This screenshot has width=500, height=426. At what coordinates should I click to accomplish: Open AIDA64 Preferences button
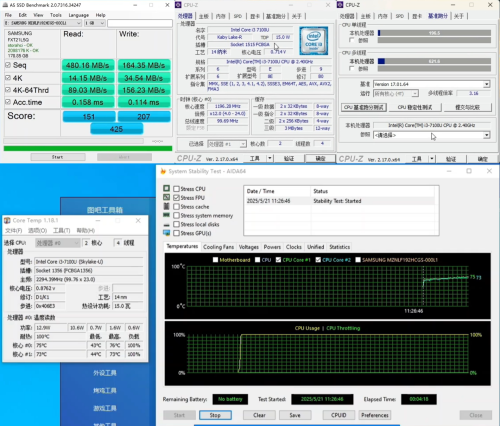375,415
